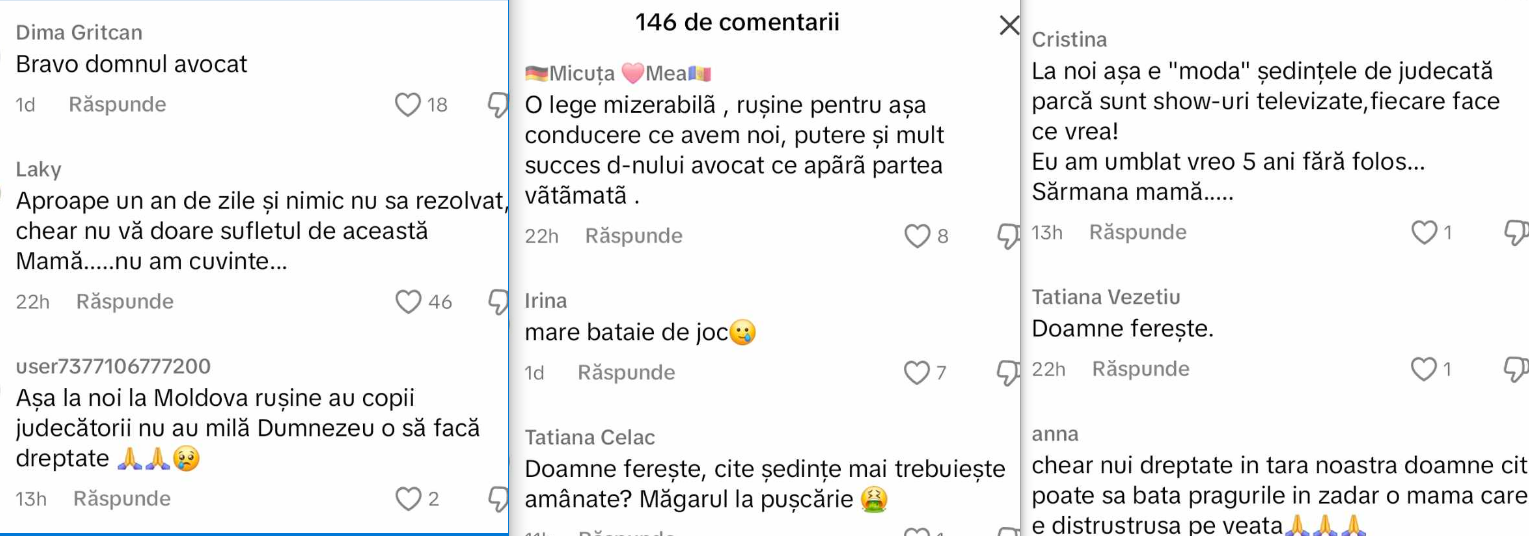
Task: Like Irina's 'mare bataie de joc' comment
Action: coord(916,373)
